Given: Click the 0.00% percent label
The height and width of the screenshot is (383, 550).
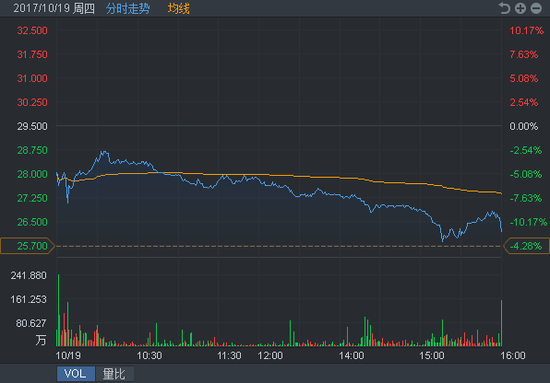Looking at the screenshot, I should tap(524, 126).
